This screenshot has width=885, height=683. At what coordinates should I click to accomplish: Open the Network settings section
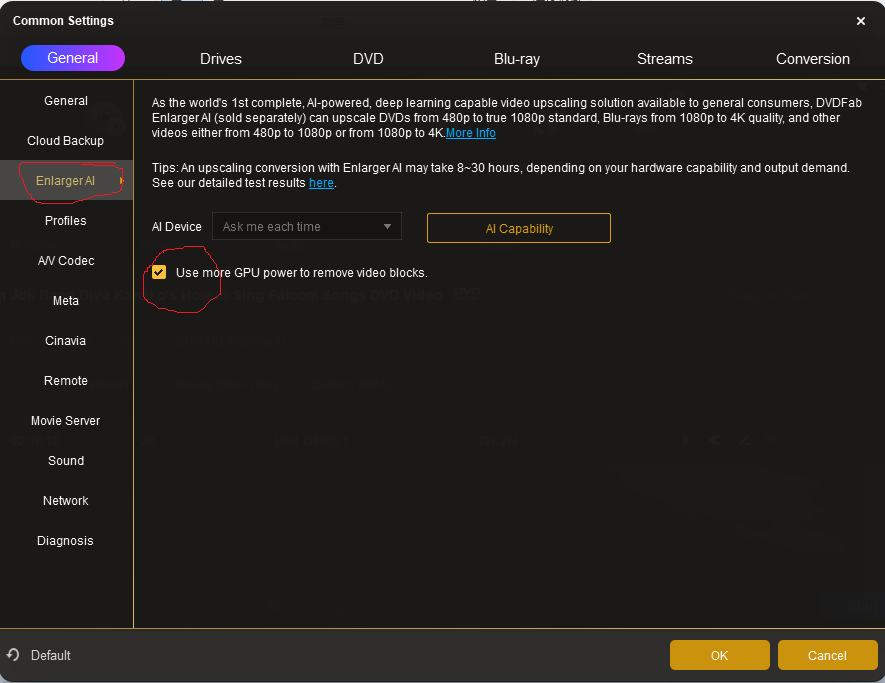[66, 501]
